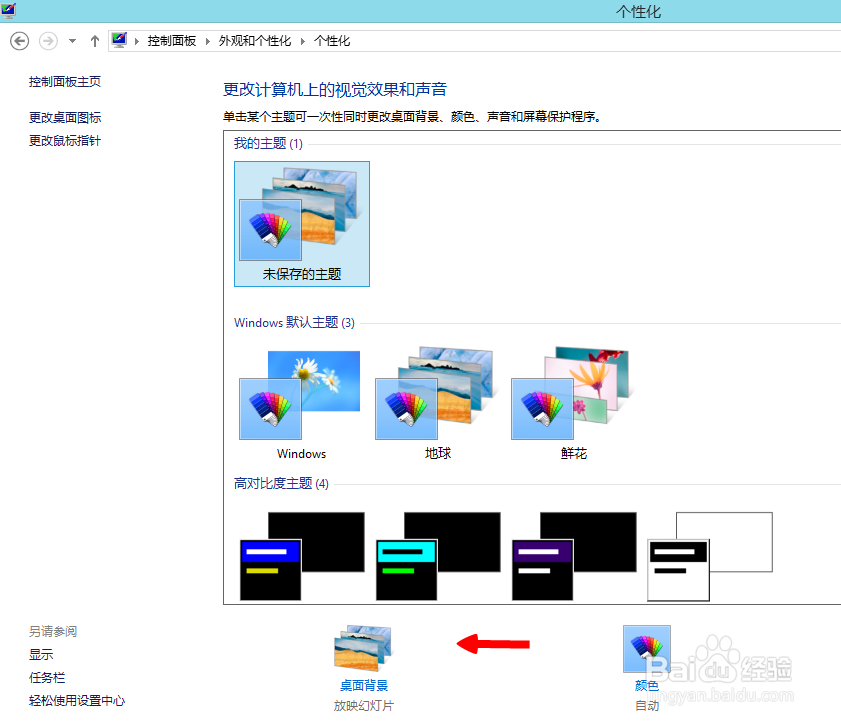Expand the arrow after 控制面板 breadcrumb
Viewport: 841px width, 725px height.
[x=207, y=41]
